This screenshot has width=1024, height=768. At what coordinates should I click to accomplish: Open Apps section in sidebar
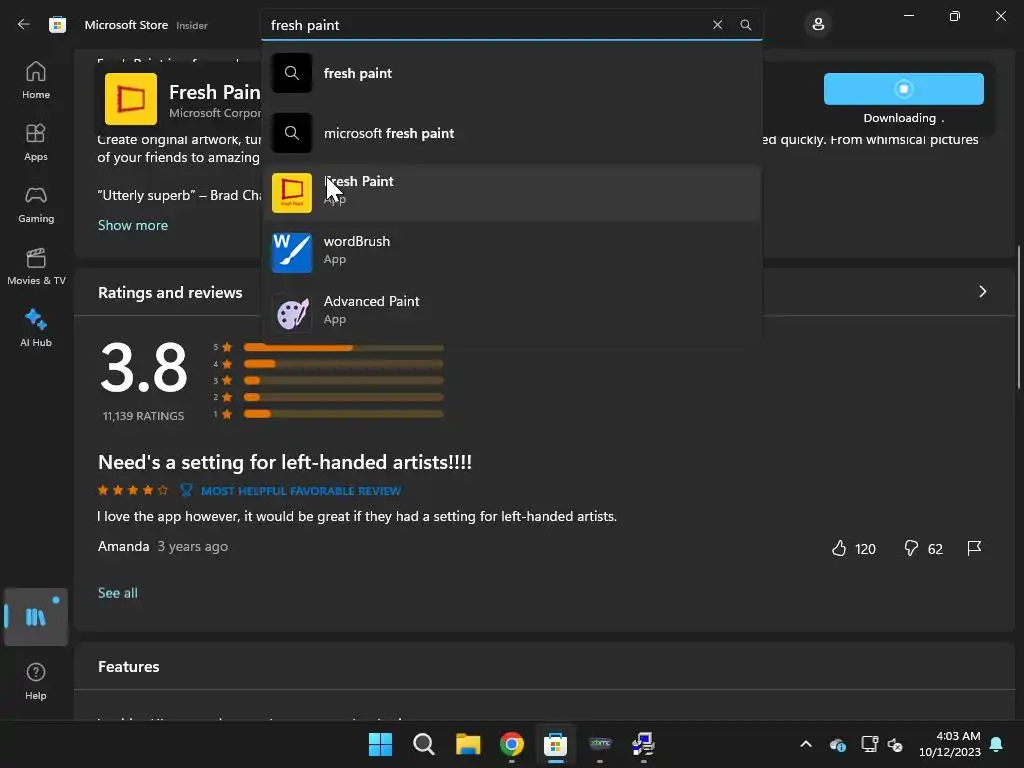tap(36, 142)
